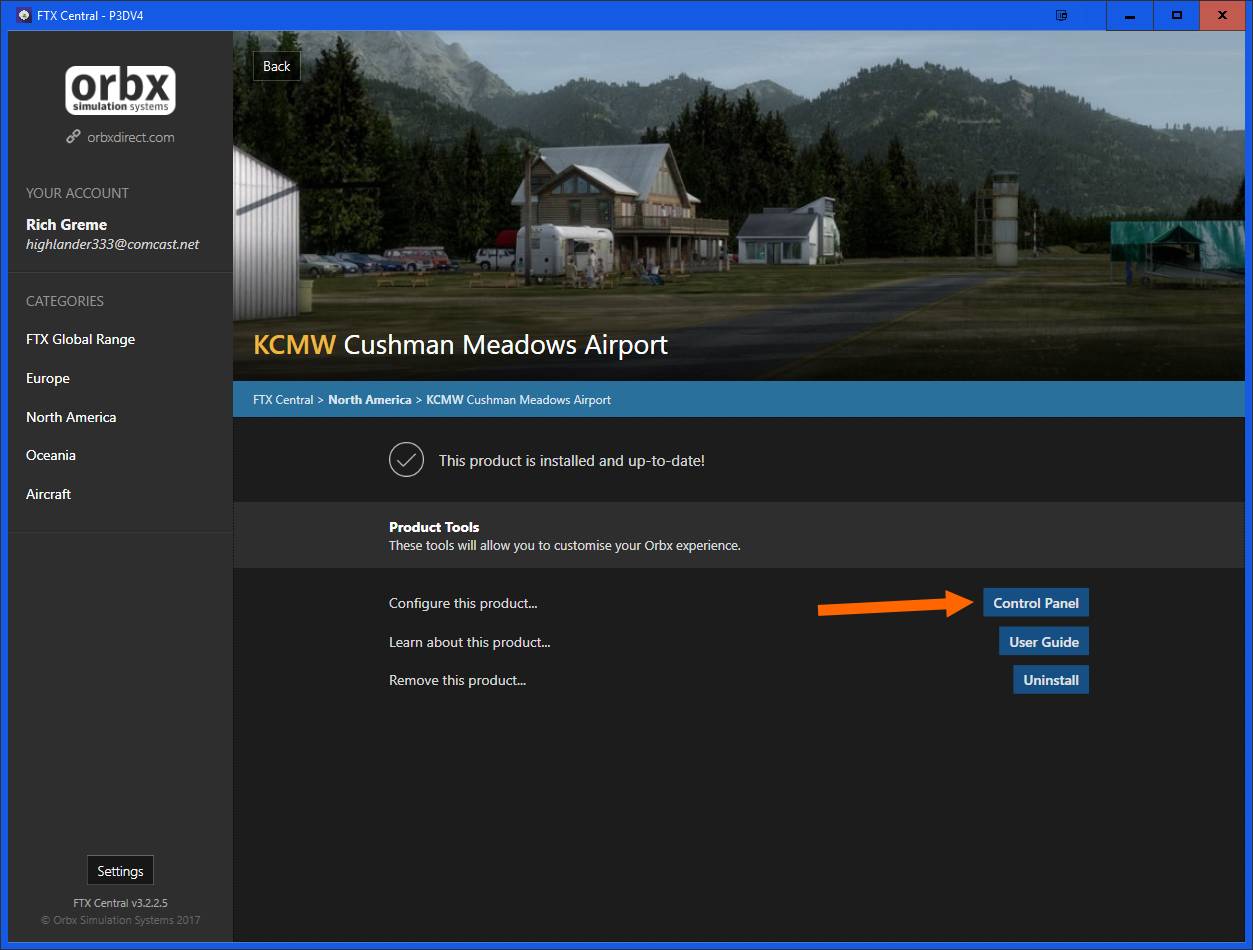Select the Aircraft category

tap(48, 494)
